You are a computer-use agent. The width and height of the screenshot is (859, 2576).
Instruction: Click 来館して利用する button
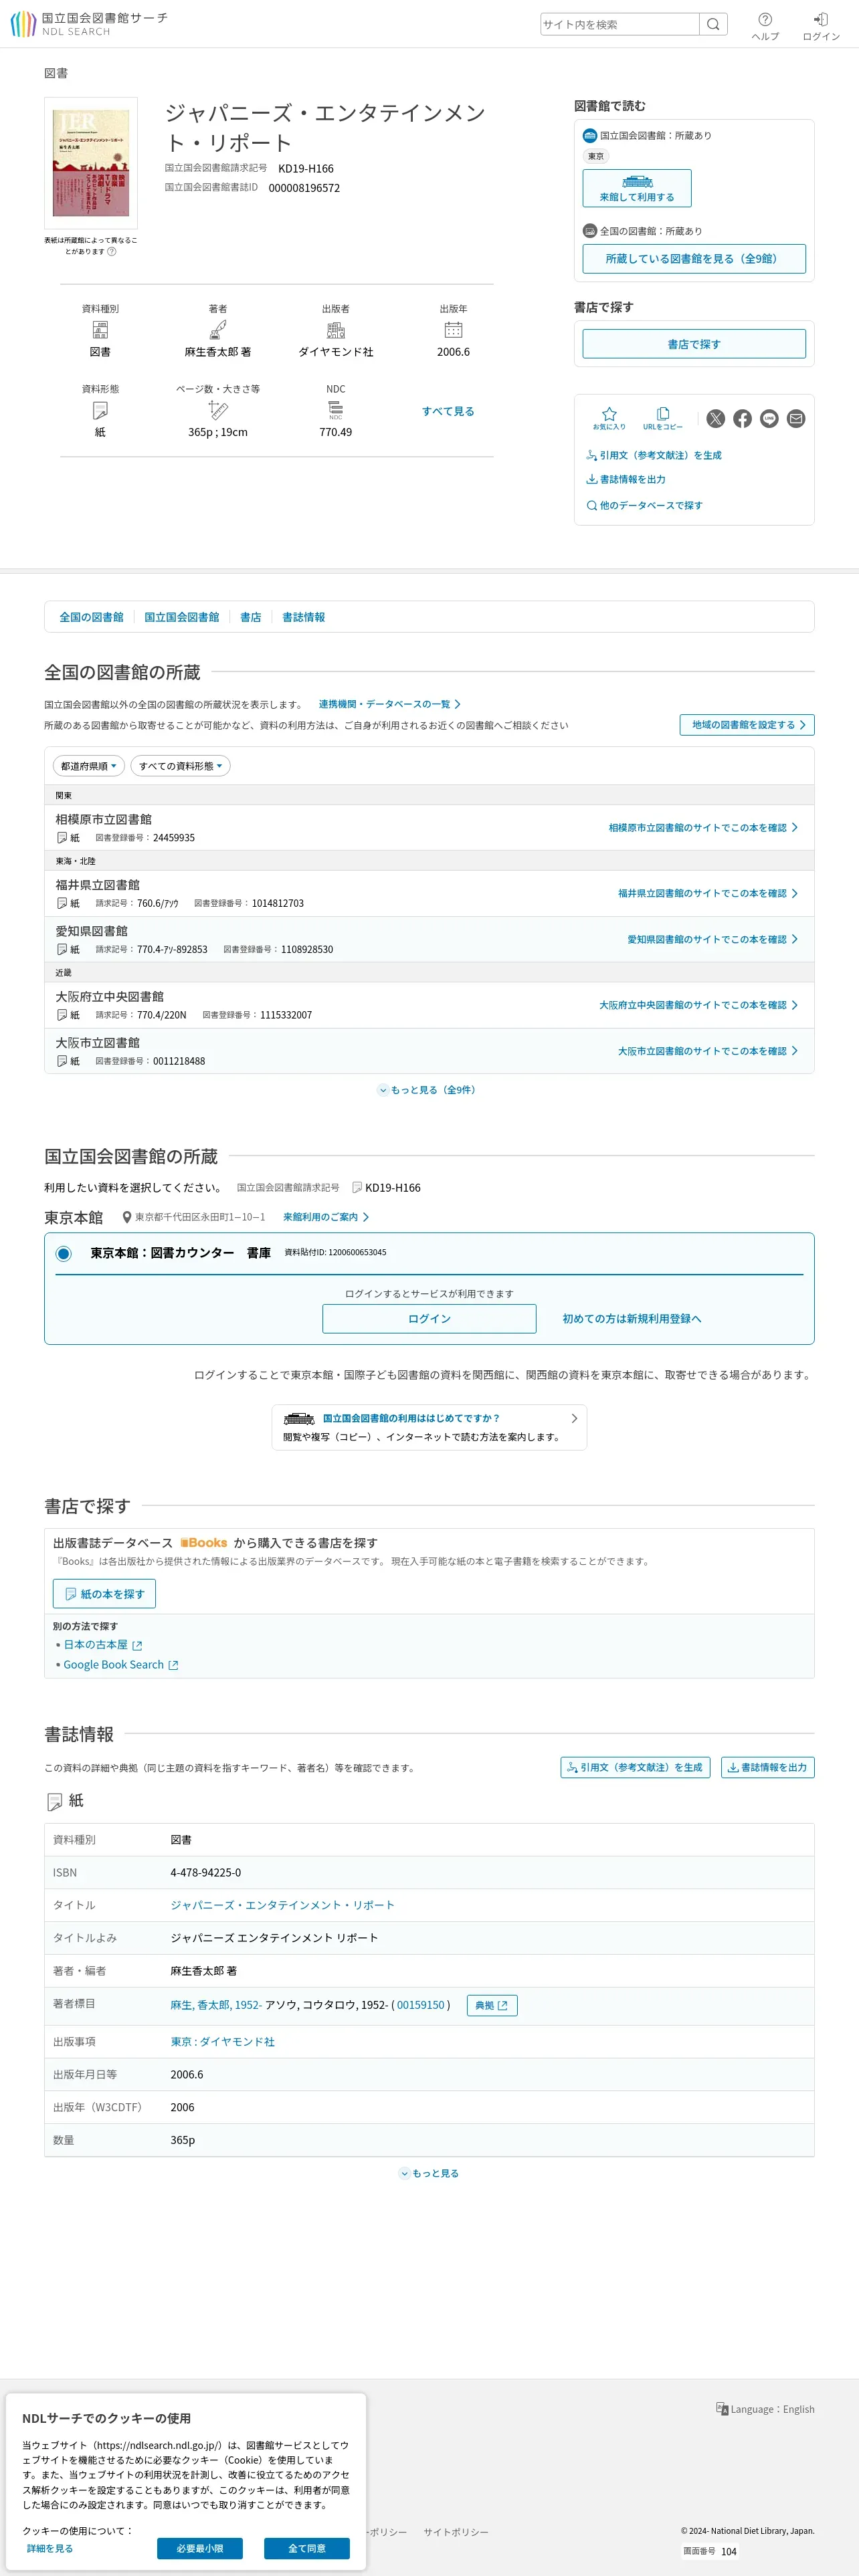point(637,188)
